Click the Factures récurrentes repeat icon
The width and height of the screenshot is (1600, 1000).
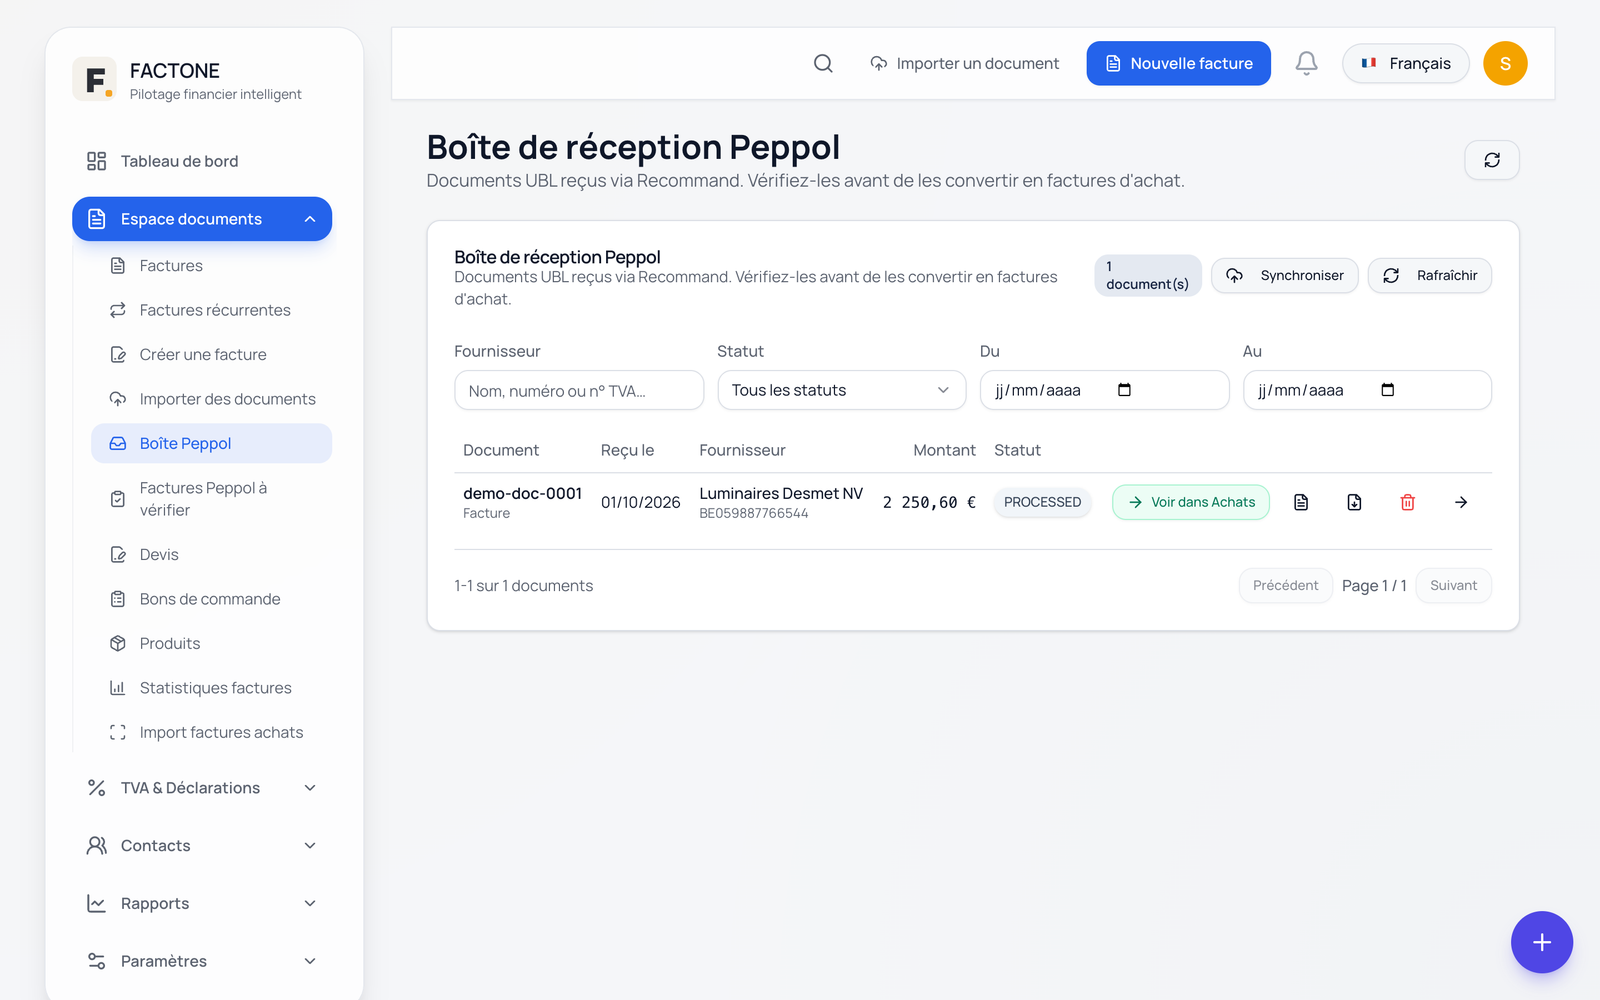point(118,310)
